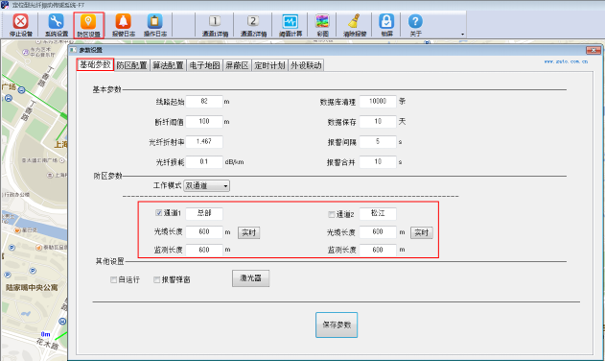Click channel 2 监测长度 field
Viewport: 605px width, 361px height.
click(378, 250)
